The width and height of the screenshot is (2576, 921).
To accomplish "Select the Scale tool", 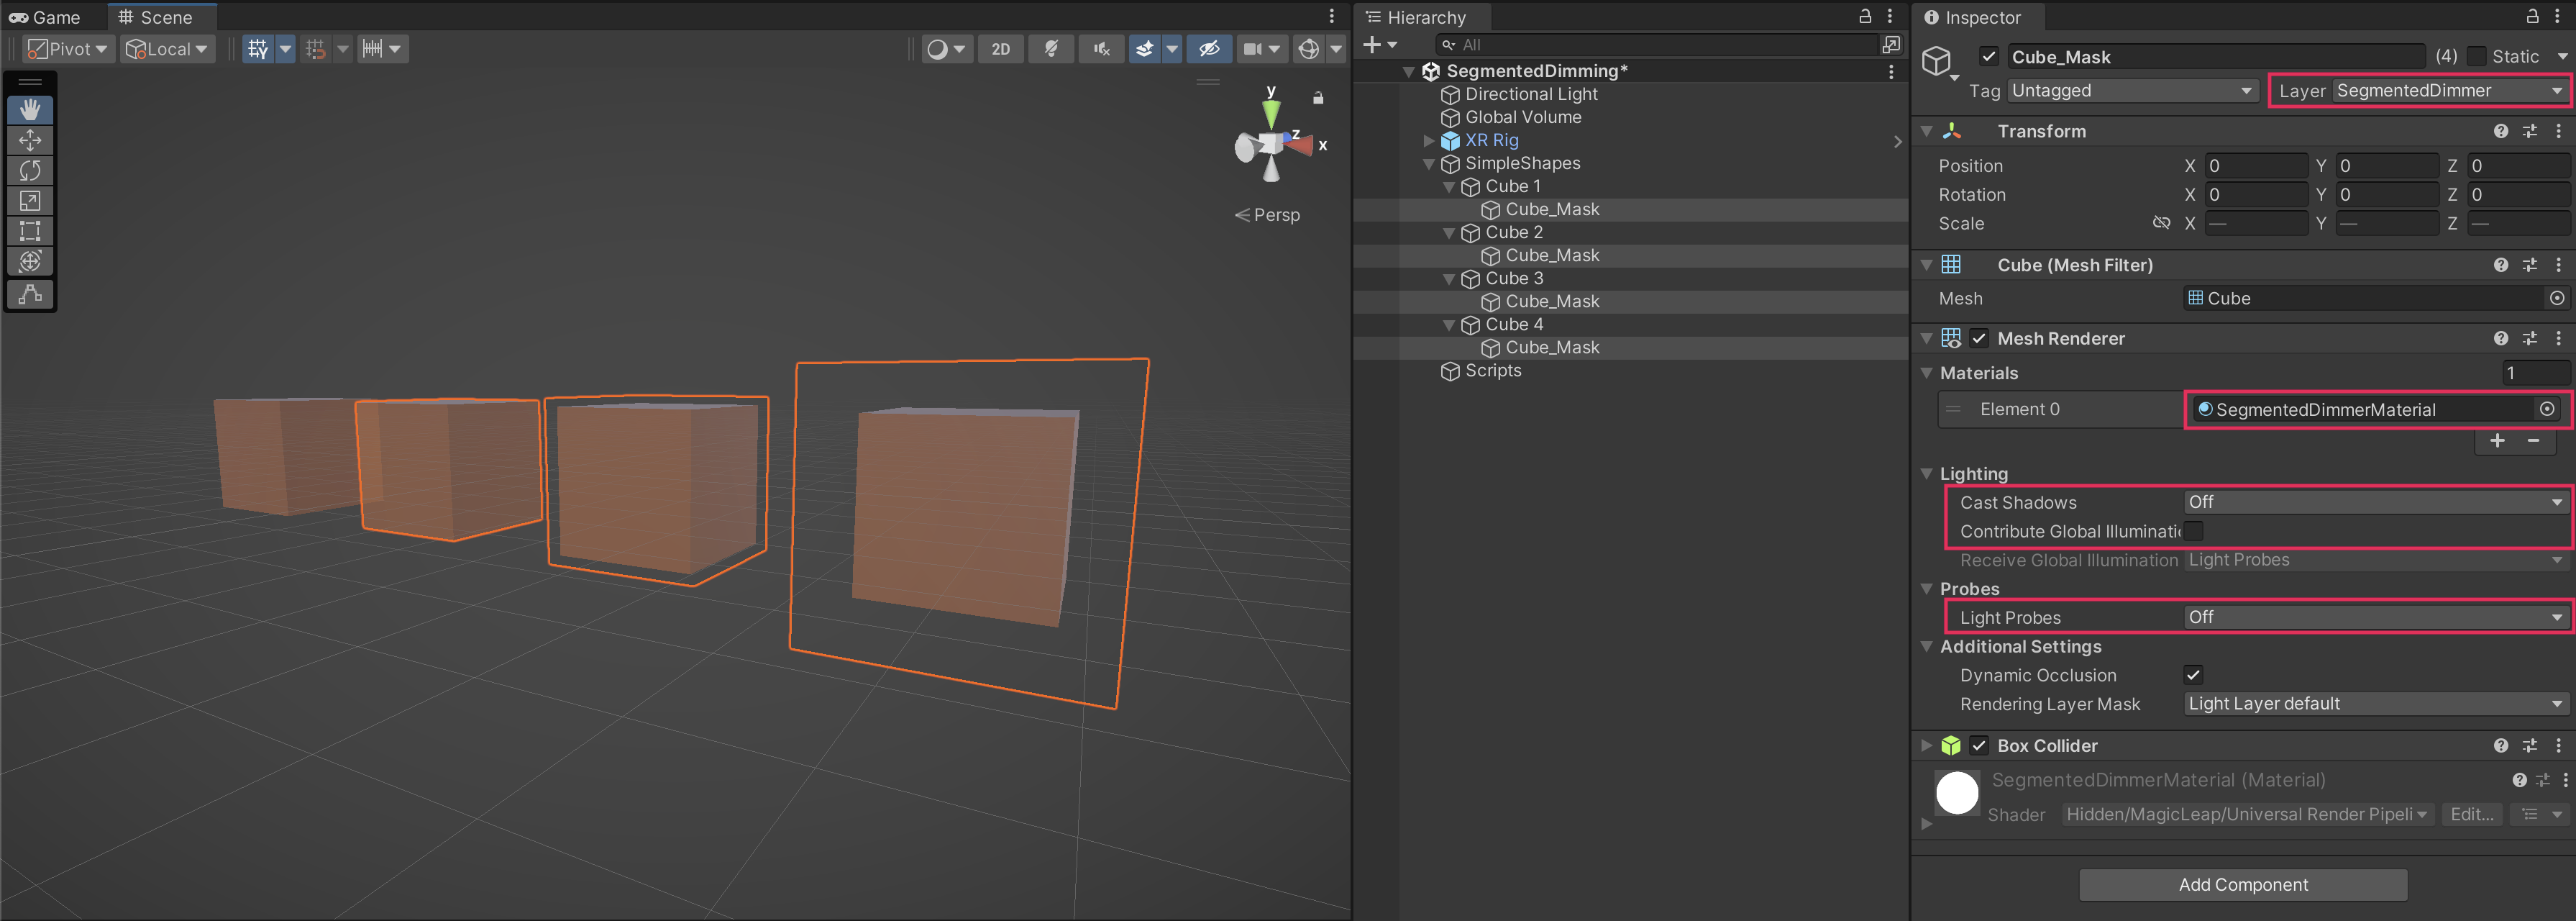I will click(30, 201).
